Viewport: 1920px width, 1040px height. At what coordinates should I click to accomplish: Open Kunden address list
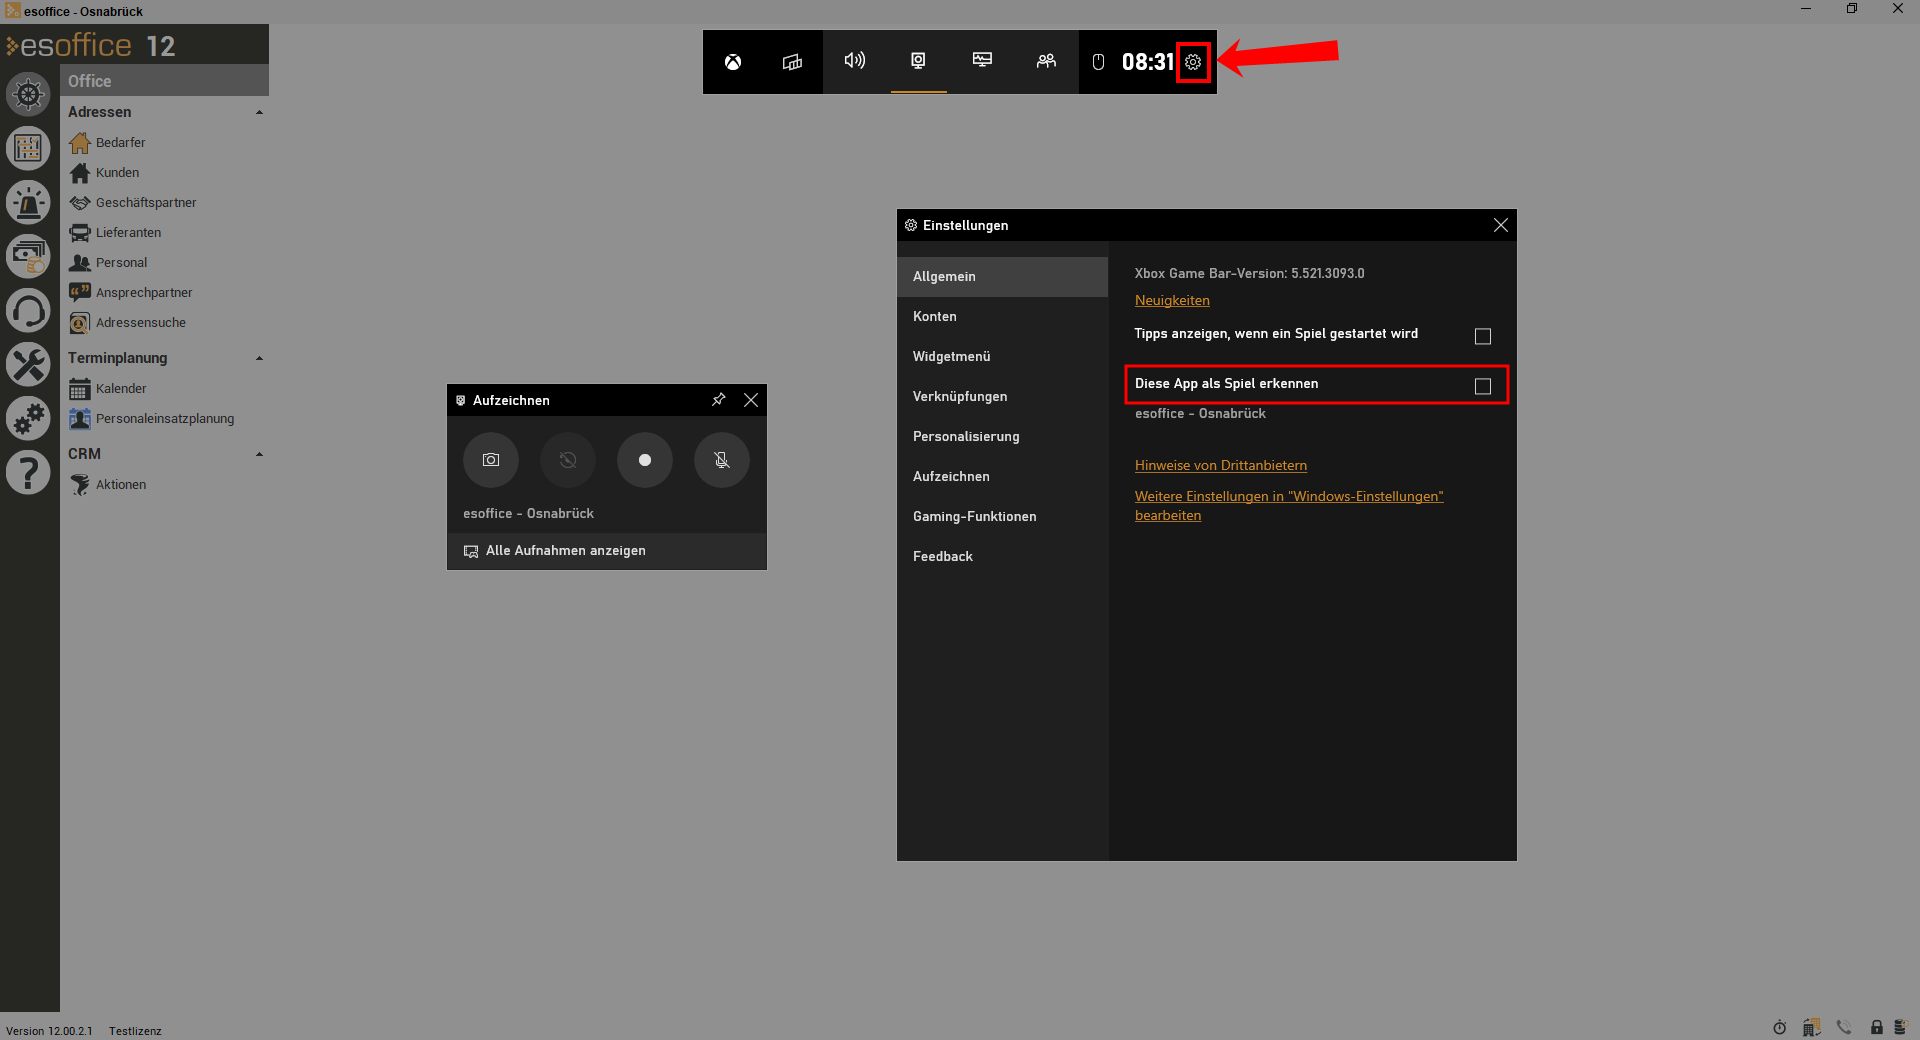pos(117,172)
